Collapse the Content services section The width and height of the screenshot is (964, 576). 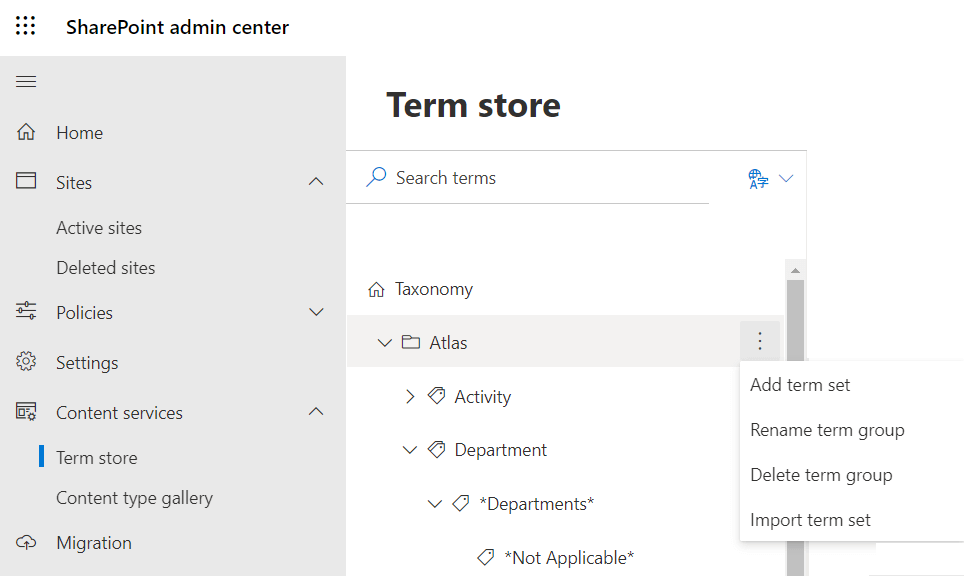pos(317,412)
